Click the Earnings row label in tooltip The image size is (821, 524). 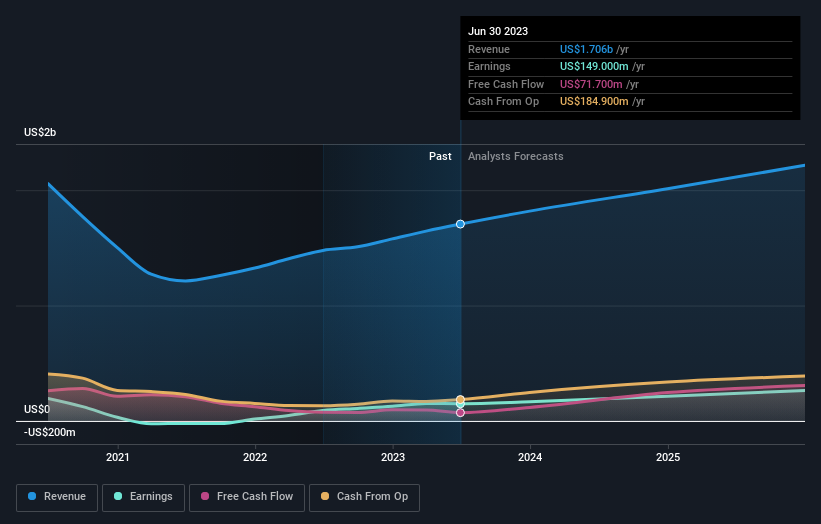tap(490, 66)
